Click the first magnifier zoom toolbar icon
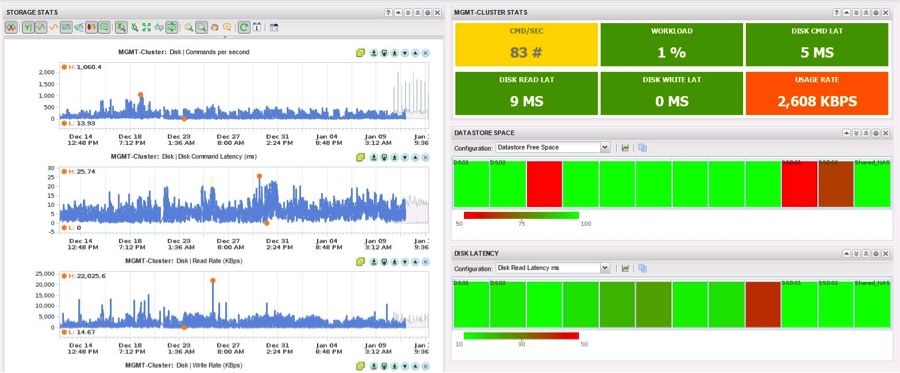Image resolution: width=900 pixels, height=373 pixels. [x=189, y=27]
